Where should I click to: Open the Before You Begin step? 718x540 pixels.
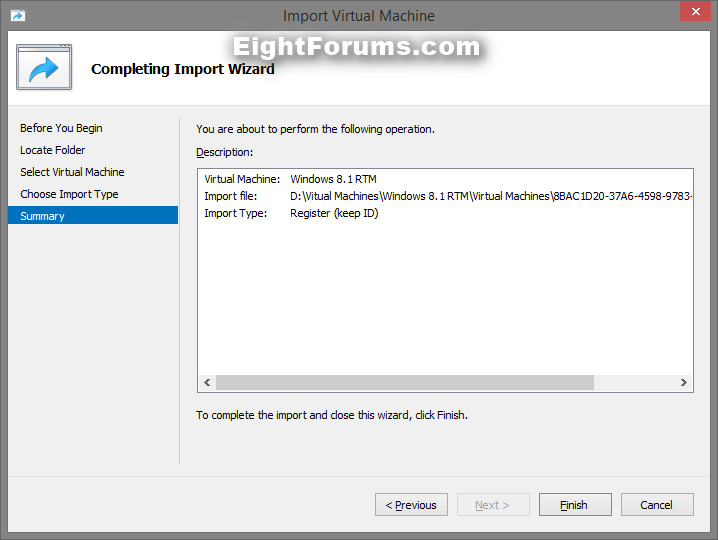click(61, 128)
